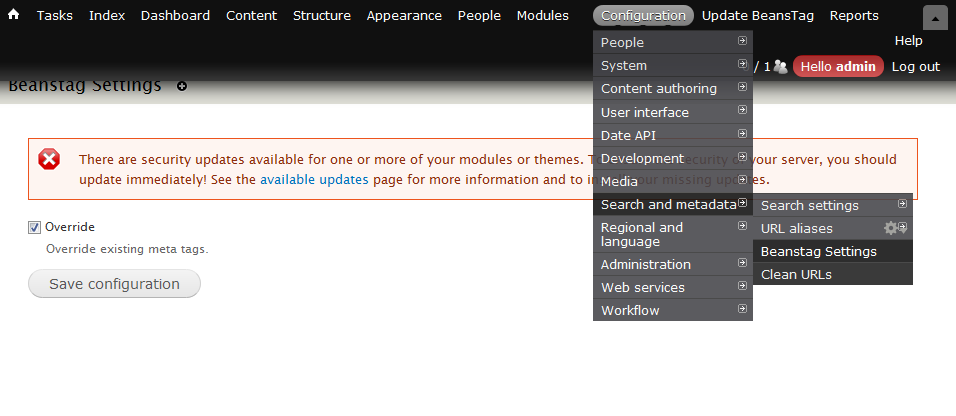This screenshot has width=956, height=416.
Task: Select Beanstag Settings menu entry
Action: (818, 251)
